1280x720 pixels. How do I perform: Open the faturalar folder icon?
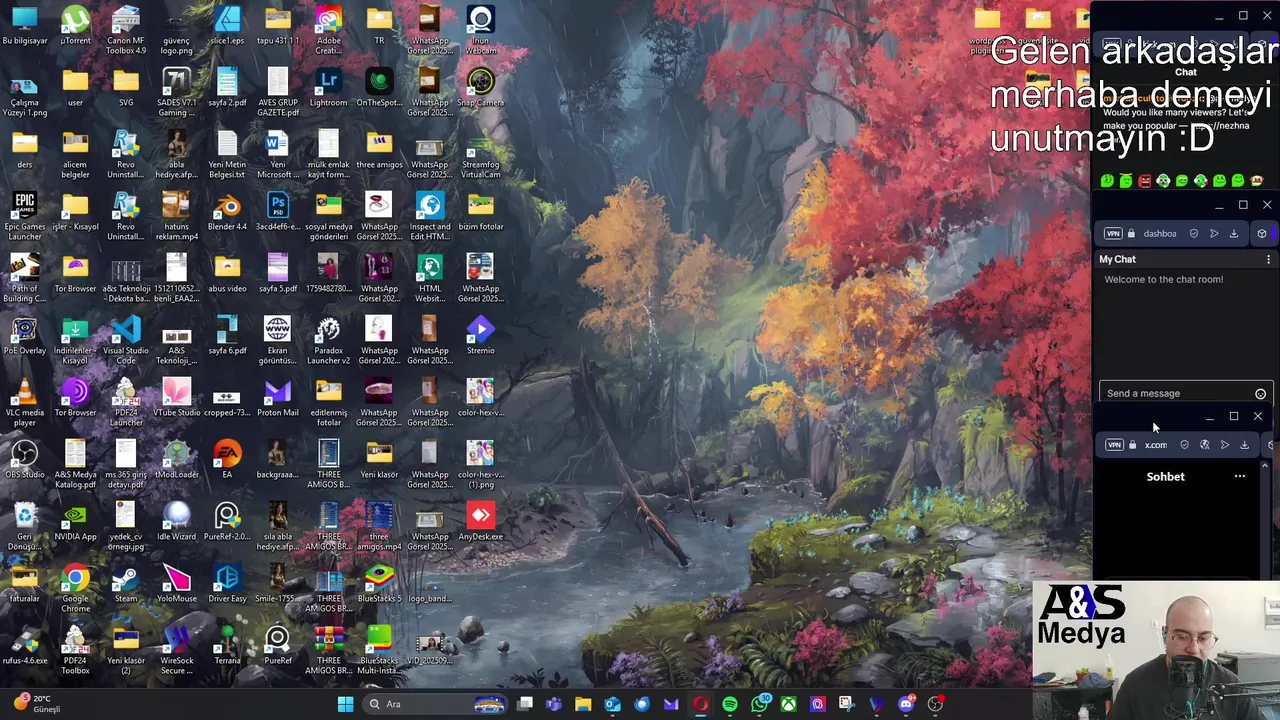25,584
